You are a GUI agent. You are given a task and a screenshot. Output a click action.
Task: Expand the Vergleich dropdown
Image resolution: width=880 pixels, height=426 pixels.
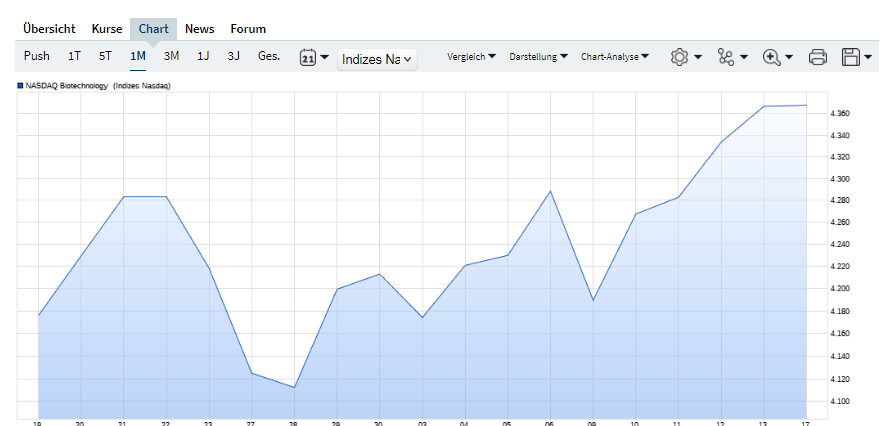(x=471, y=57)
